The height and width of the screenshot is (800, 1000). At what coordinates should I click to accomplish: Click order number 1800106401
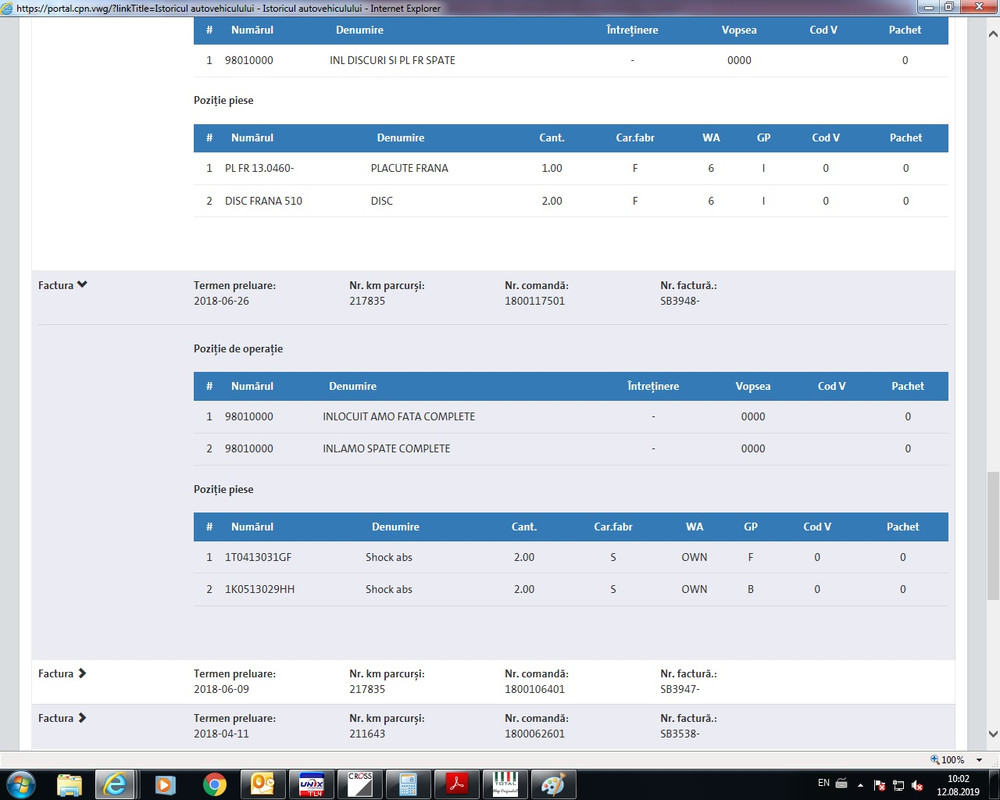(534, 690)
